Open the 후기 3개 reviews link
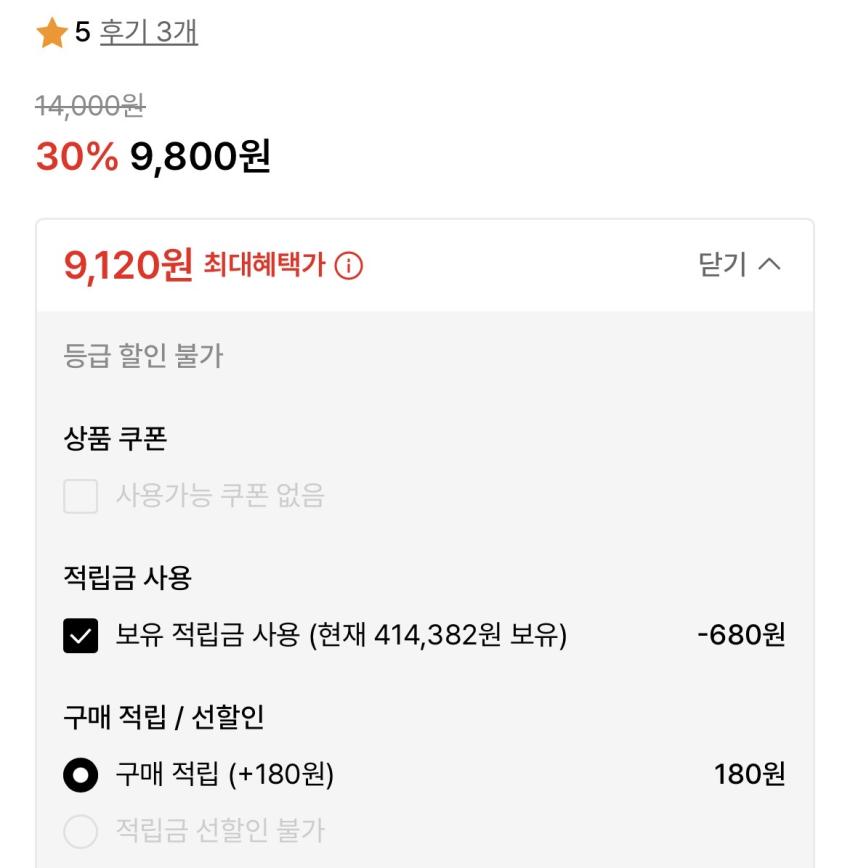Screen dimensions: 850x868 [x=148, y=33]
